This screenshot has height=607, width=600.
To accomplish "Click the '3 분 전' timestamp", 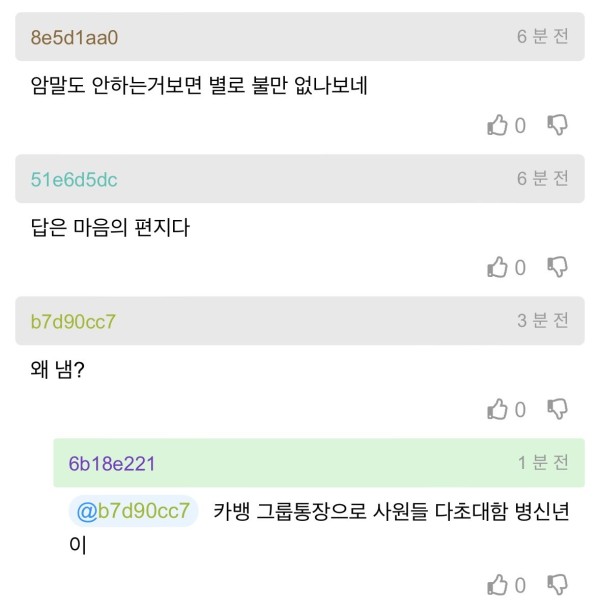I will 543,321.
